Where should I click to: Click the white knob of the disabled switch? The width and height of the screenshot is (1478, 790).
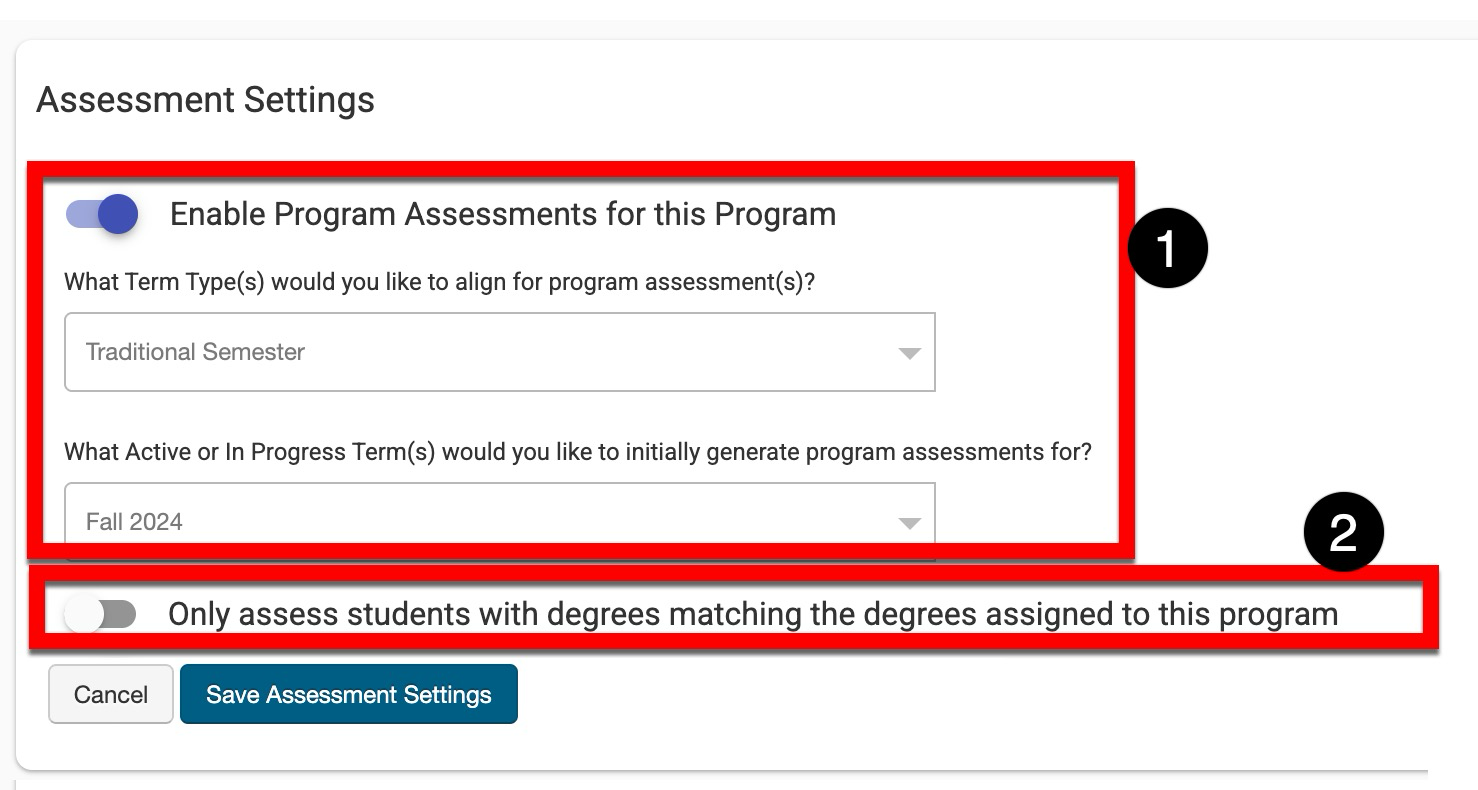84,614
